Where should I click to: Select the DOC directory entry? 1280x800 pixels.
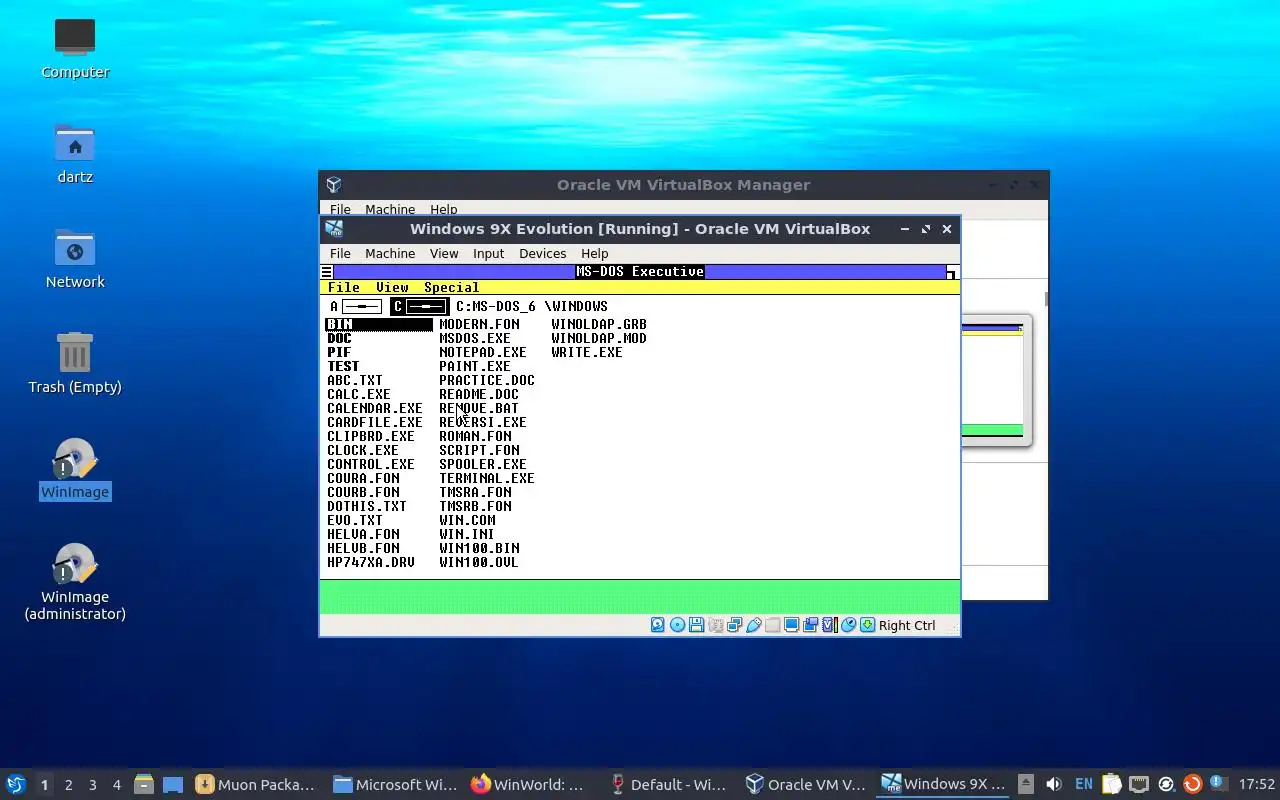[339, 338]
